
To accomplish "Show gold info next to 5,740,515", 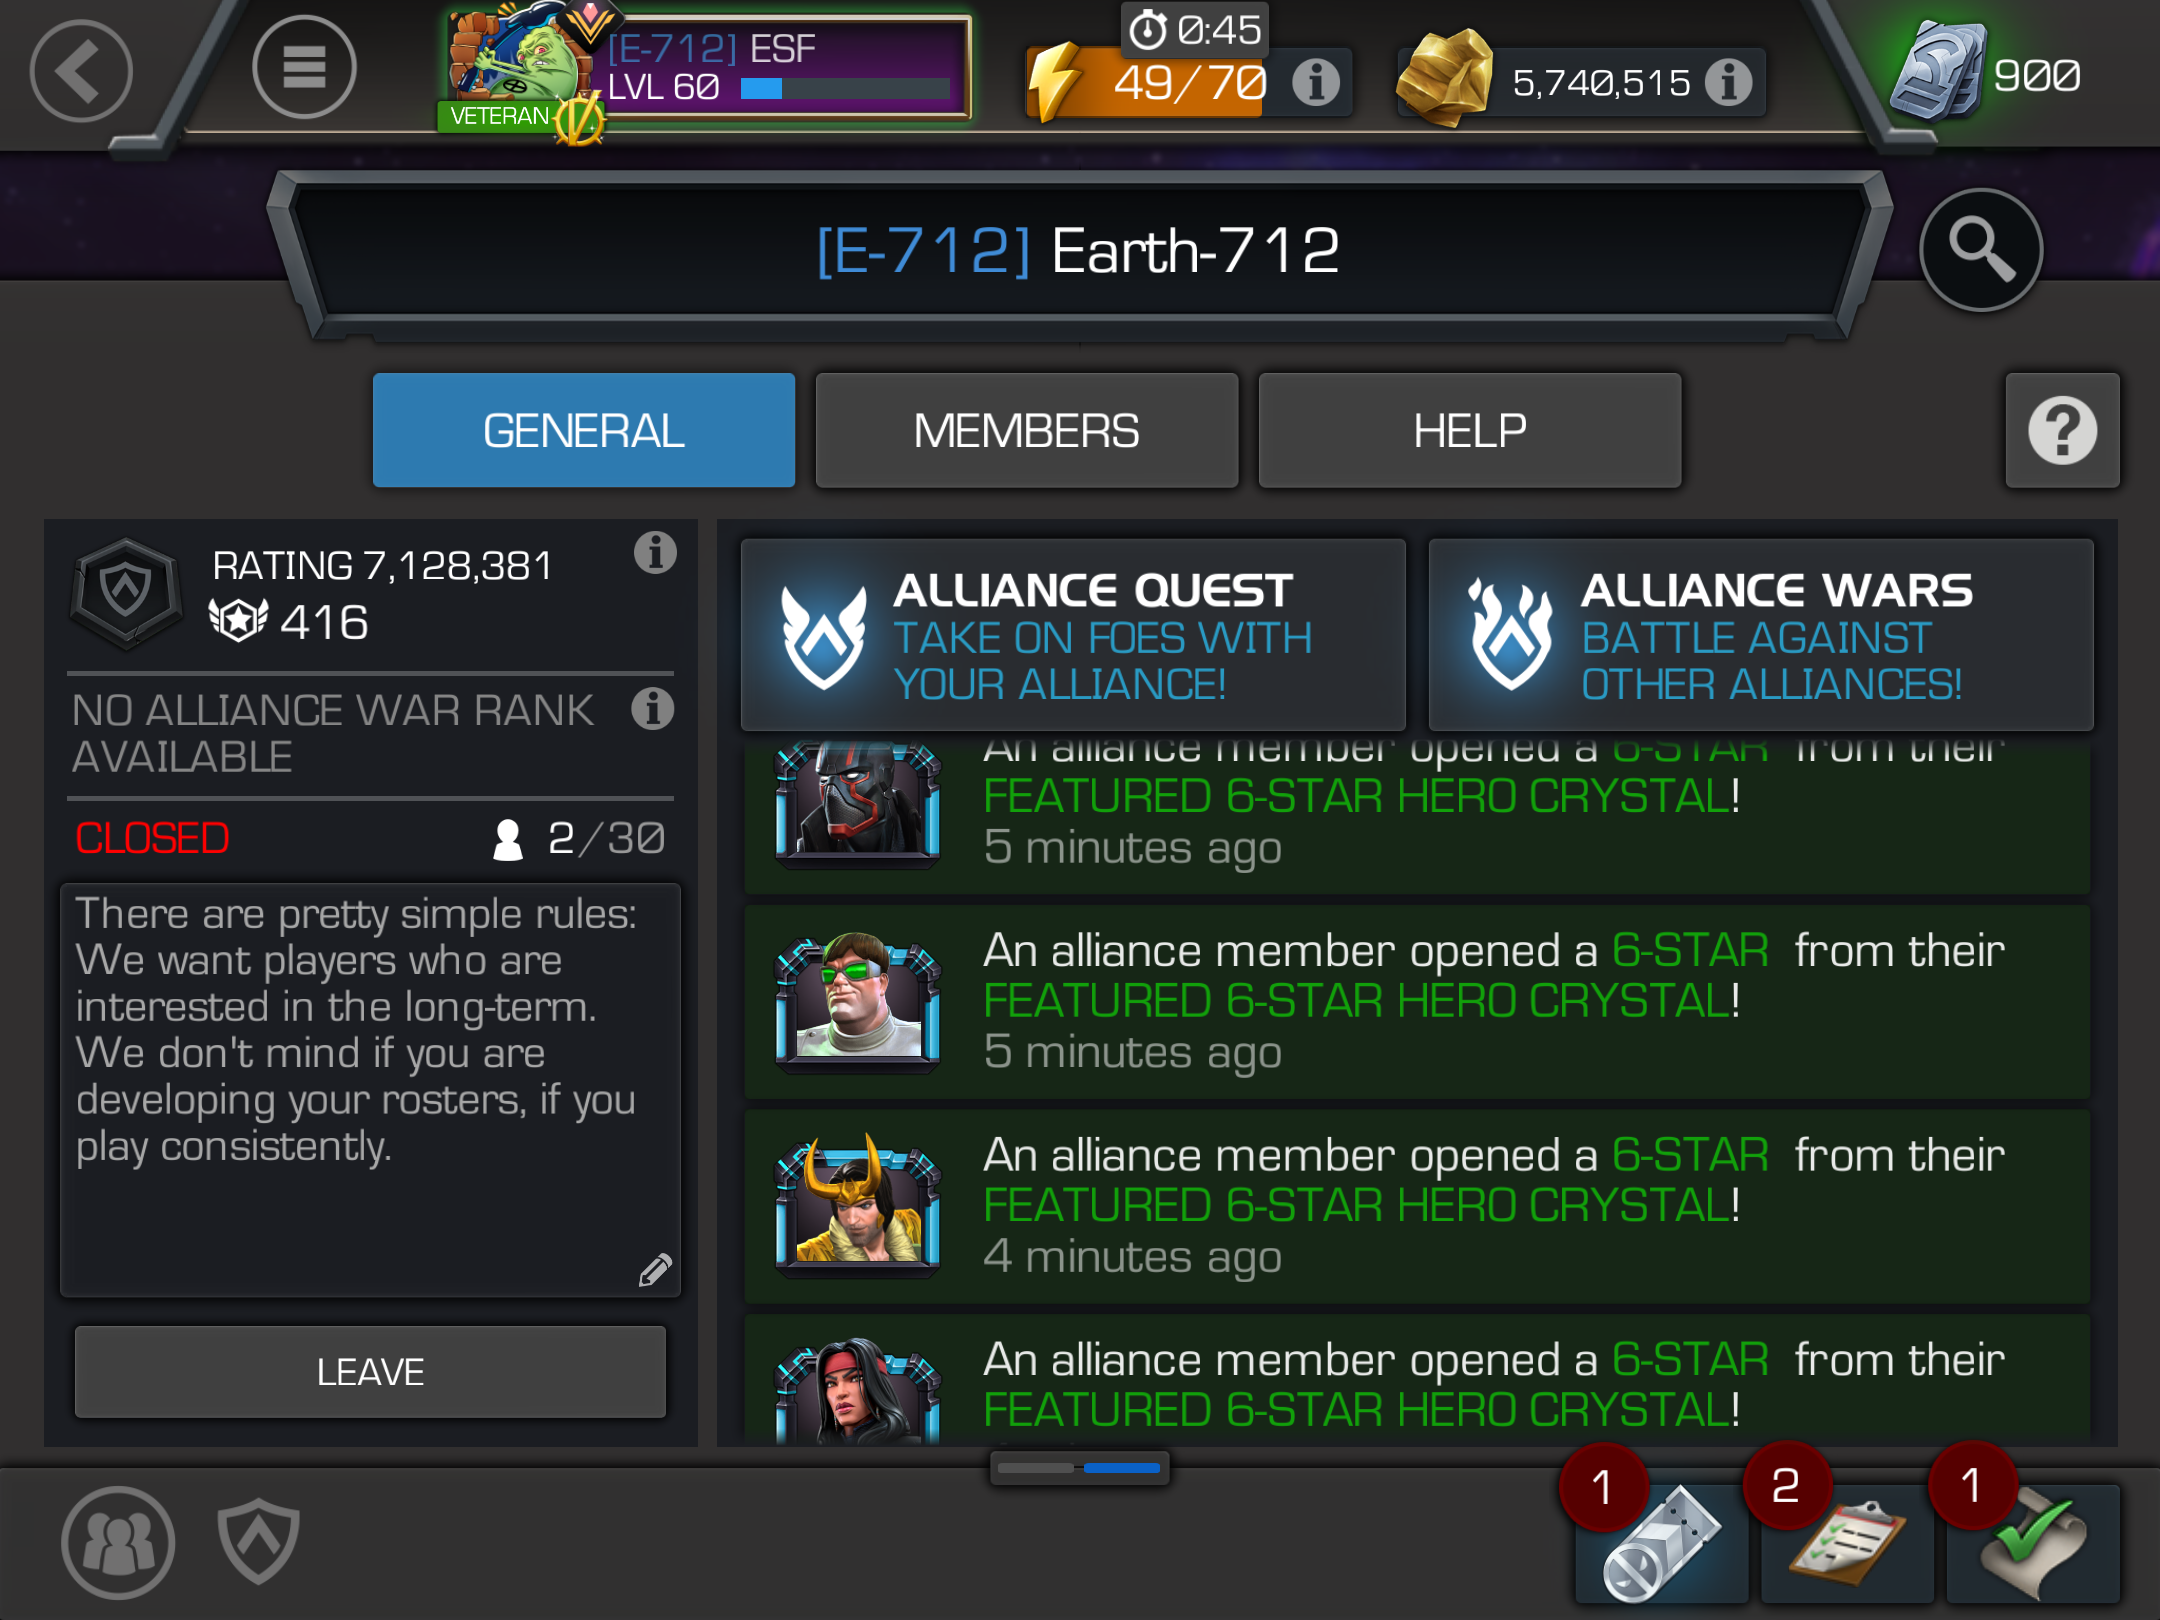I will [1729, 82].
